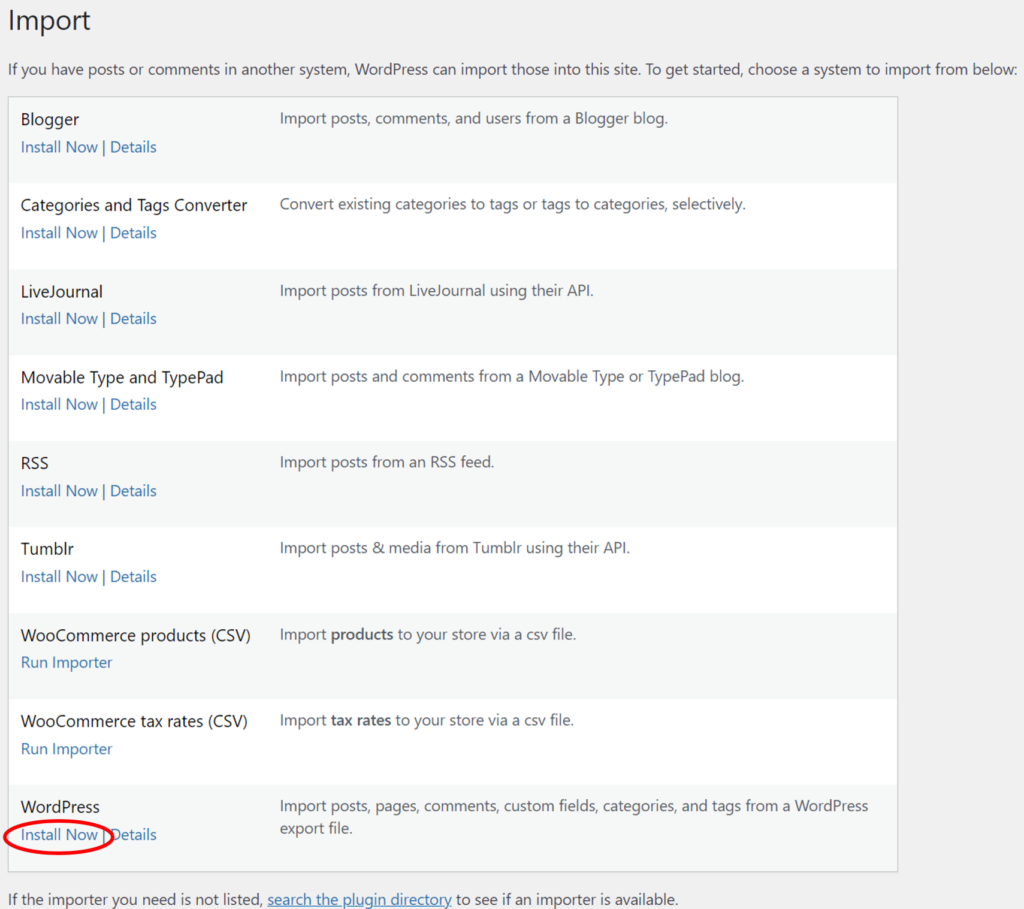Select the WordPress importer title
This screenshot has width=1024, height=909.
(60, 807)
